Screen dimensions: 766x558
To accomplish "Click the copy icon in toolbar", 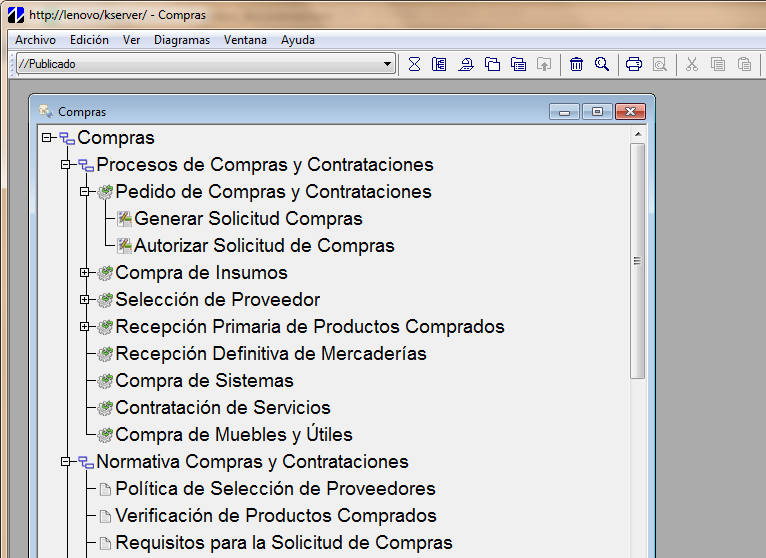I will [x=718, y=64].
